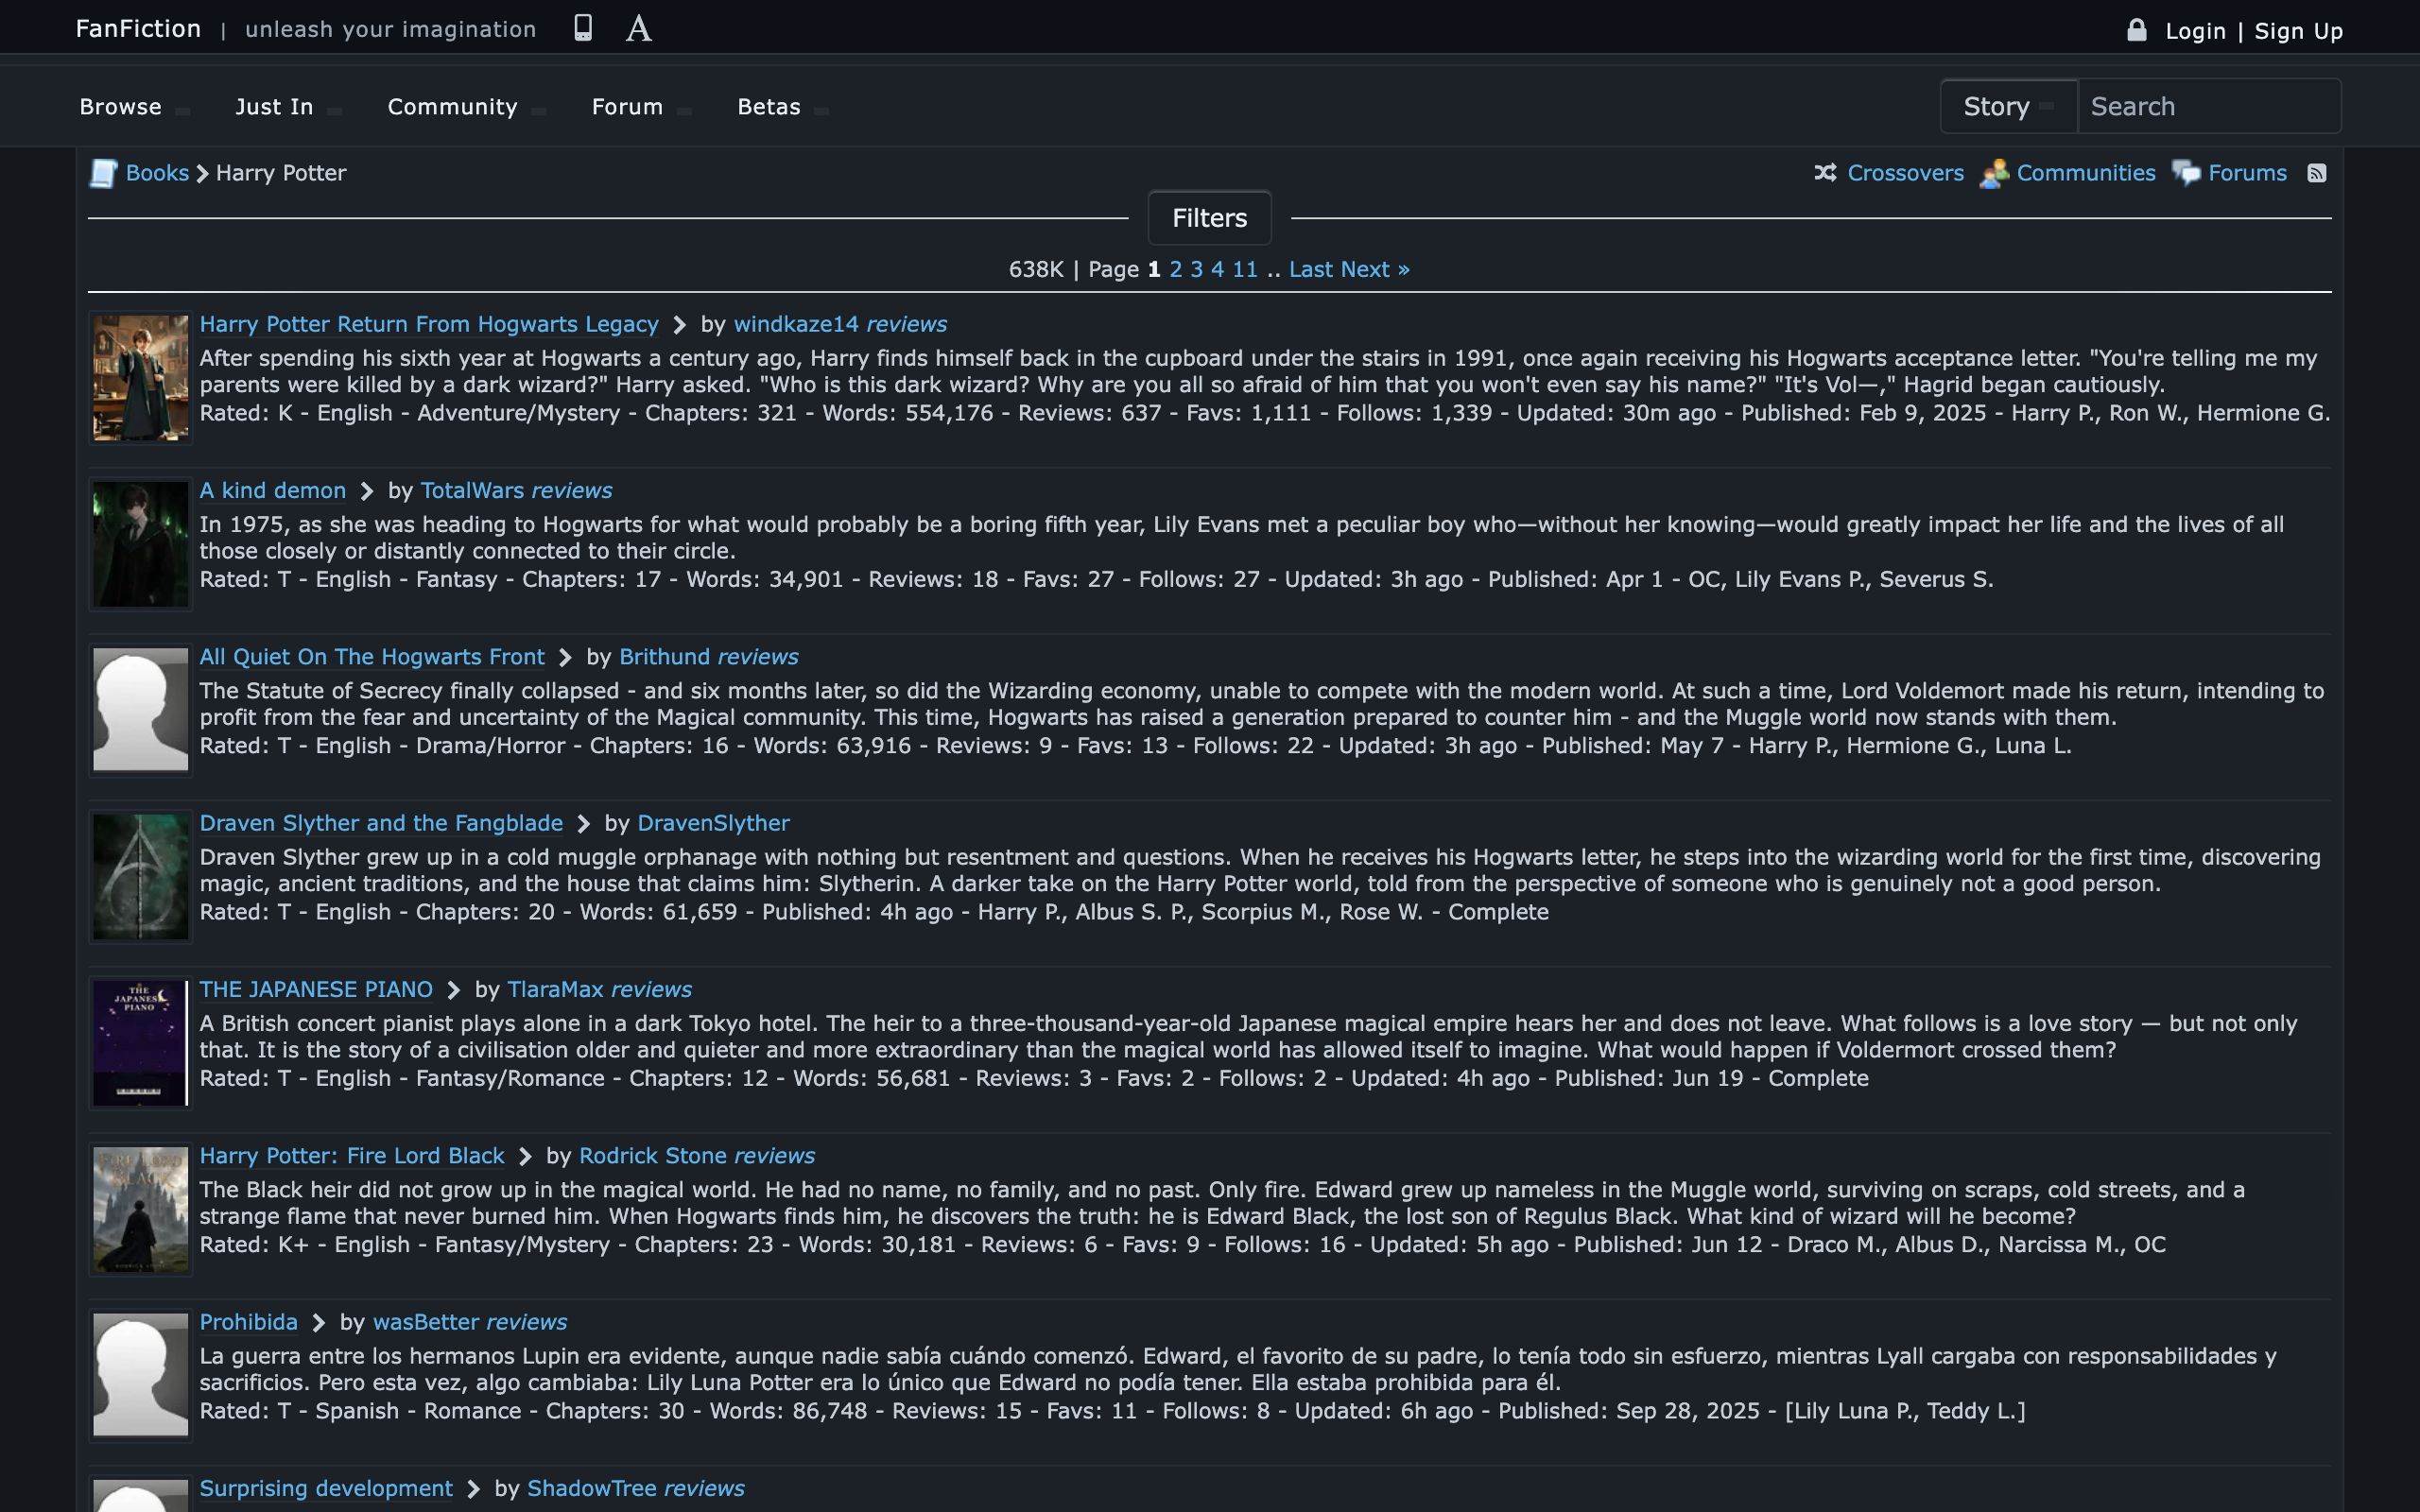Open THE JAPANESE PIANO story

tap(316, 990)
